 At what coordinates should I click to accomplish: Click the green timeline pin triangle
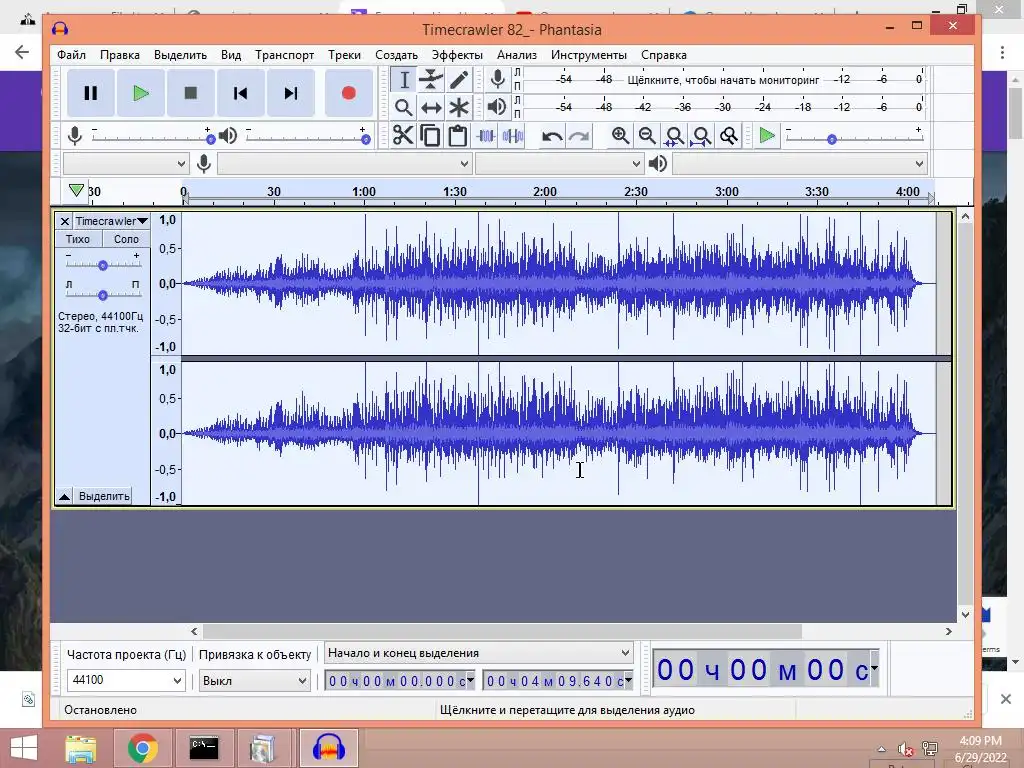76,190
